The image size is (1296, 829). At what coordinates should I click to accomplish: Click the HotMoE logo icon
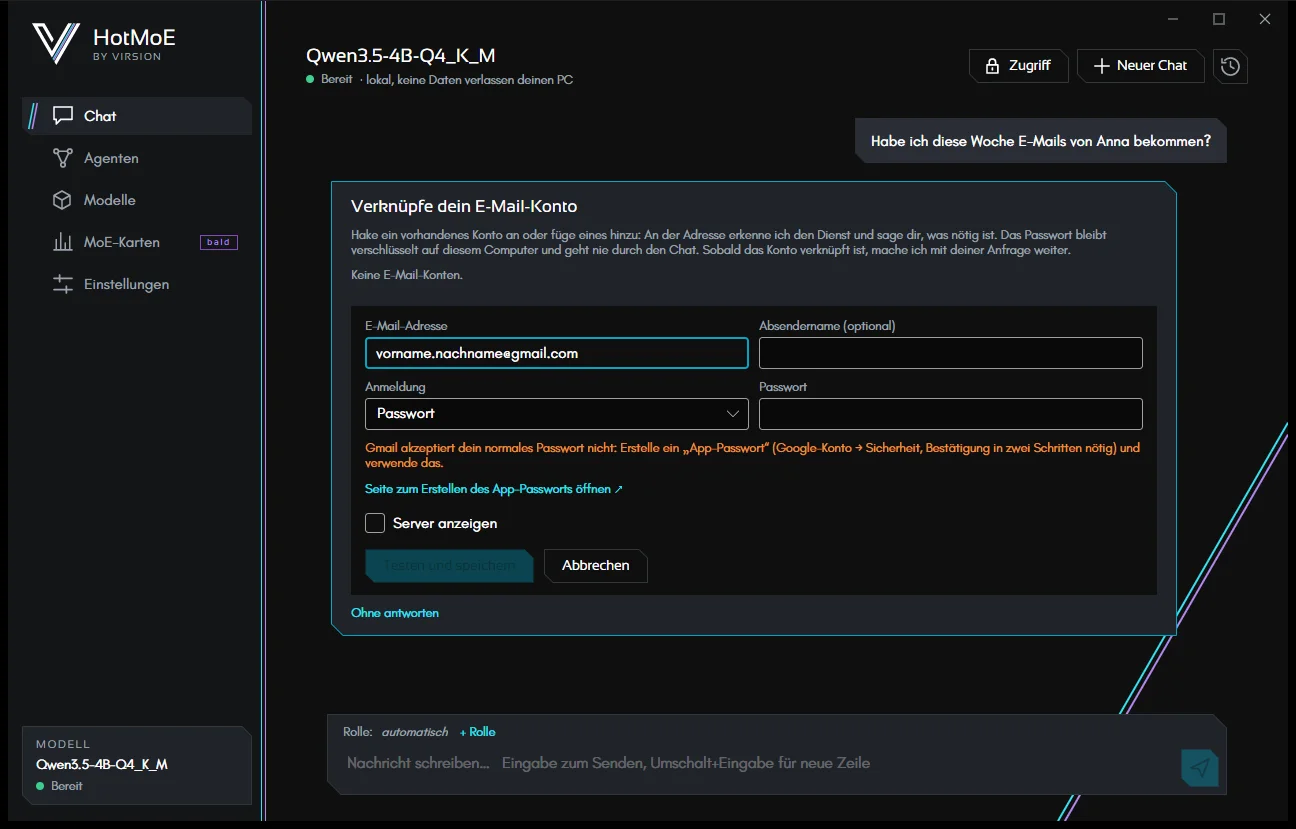pos(56,44)
